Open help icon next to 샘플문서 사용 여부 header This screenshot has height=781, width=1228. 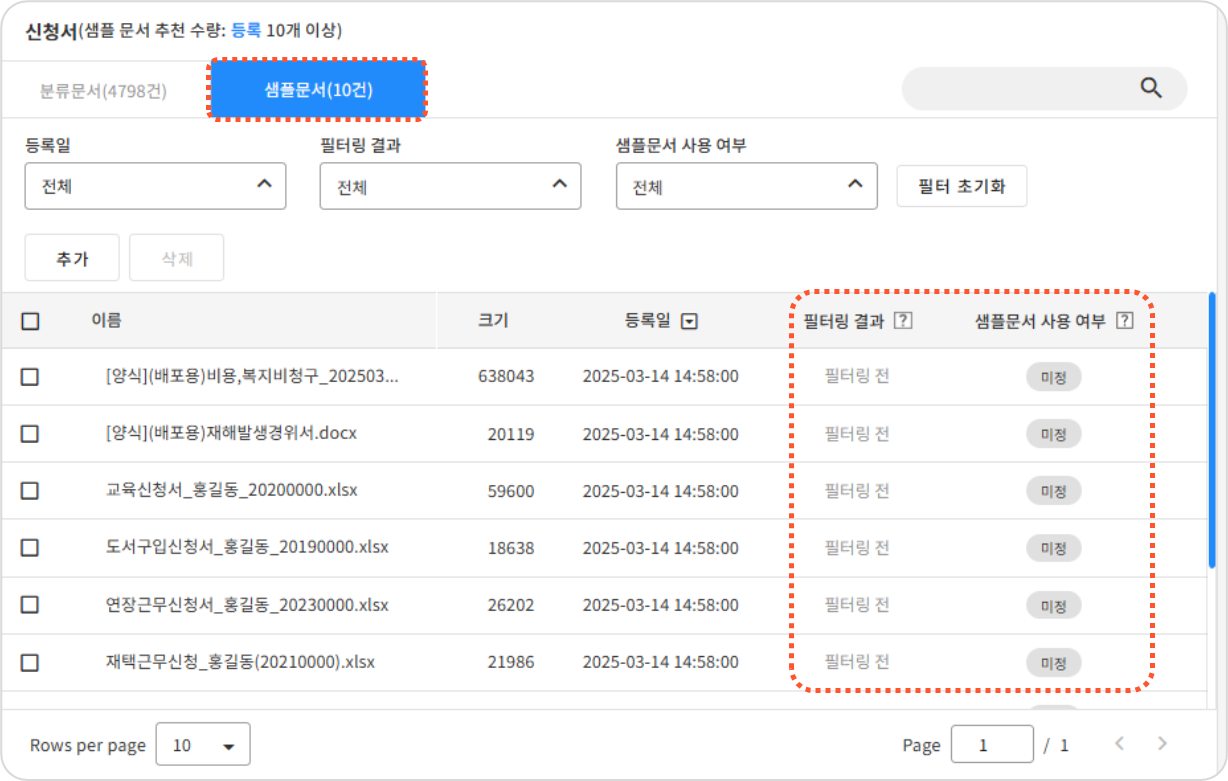point(1124,321)
